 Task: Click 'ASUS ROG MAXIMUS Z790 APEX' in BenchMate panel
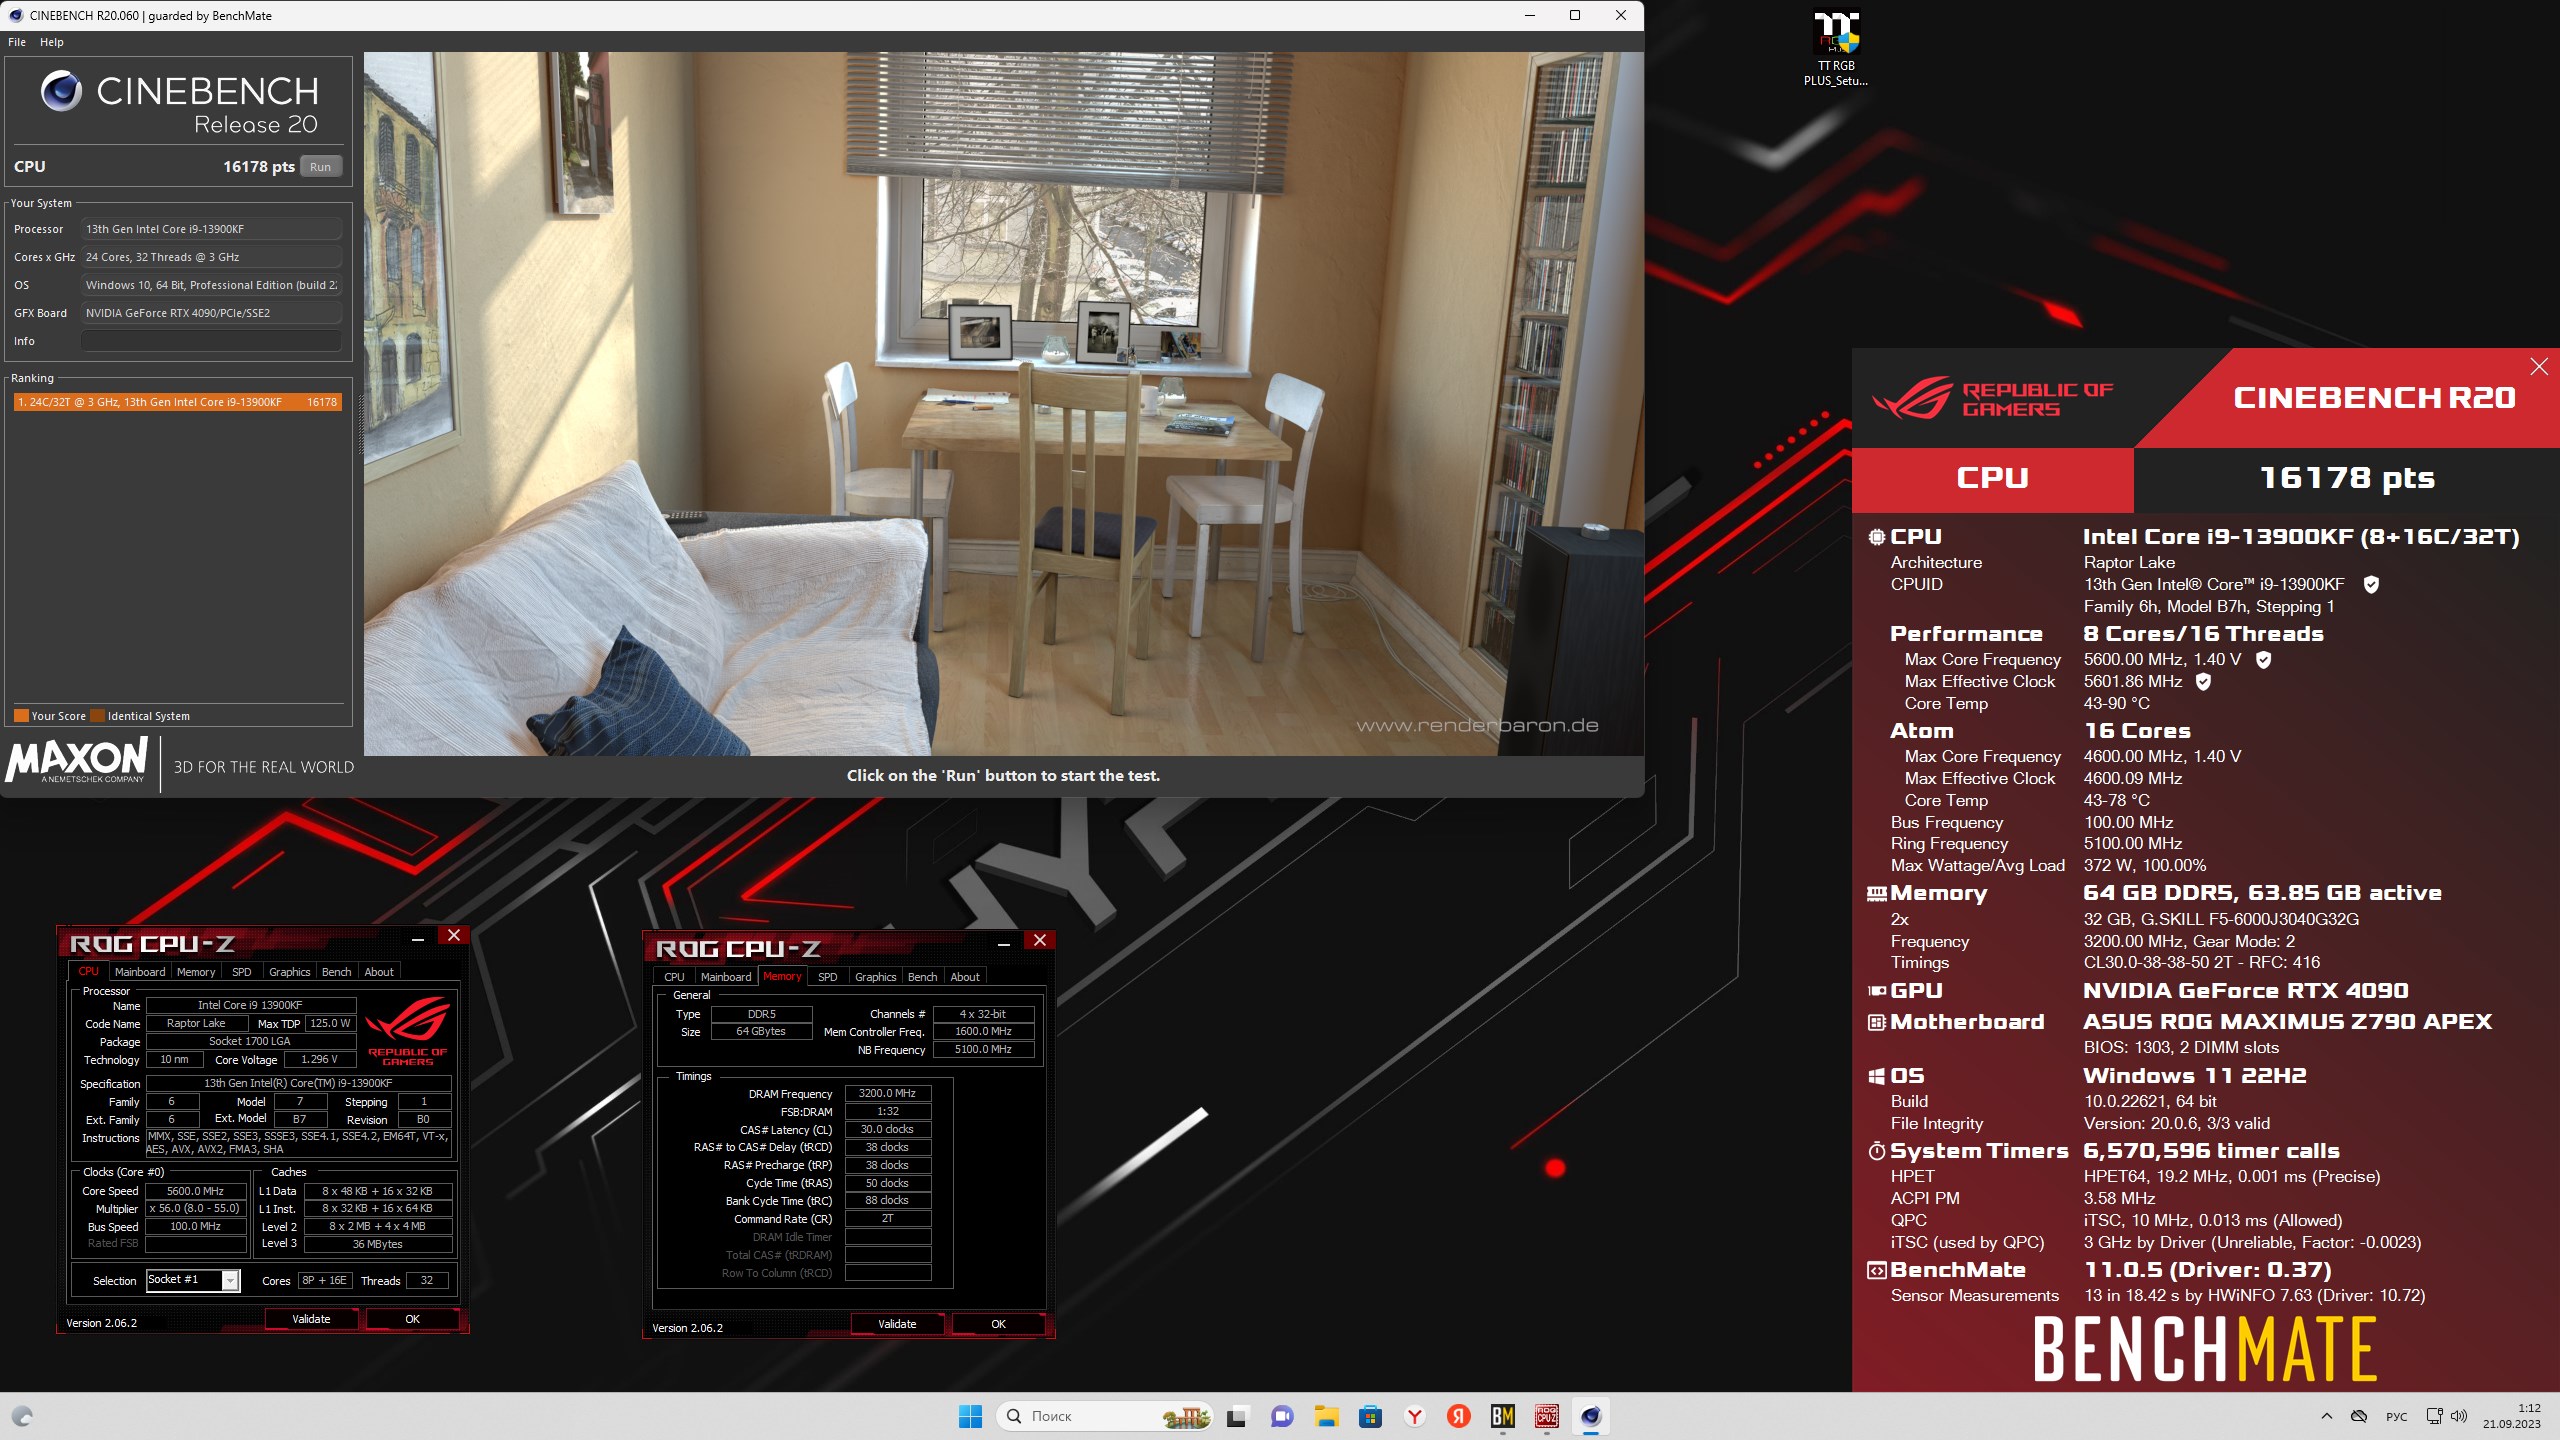tap(2288, 1022)
